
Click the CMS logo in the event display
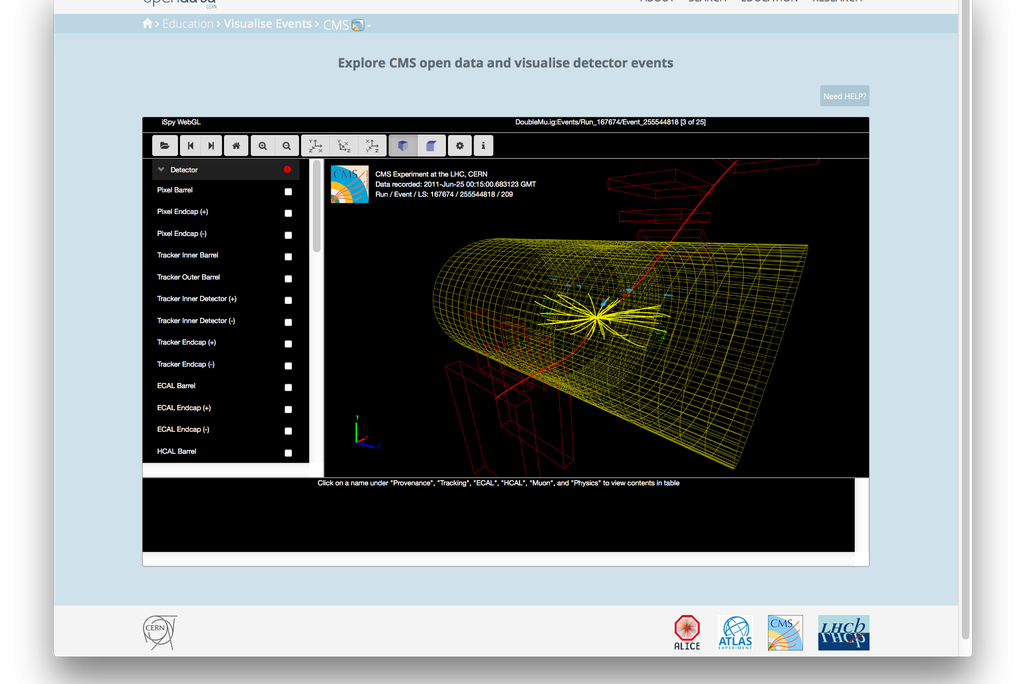pyautogui.click(x=349, y=184)
